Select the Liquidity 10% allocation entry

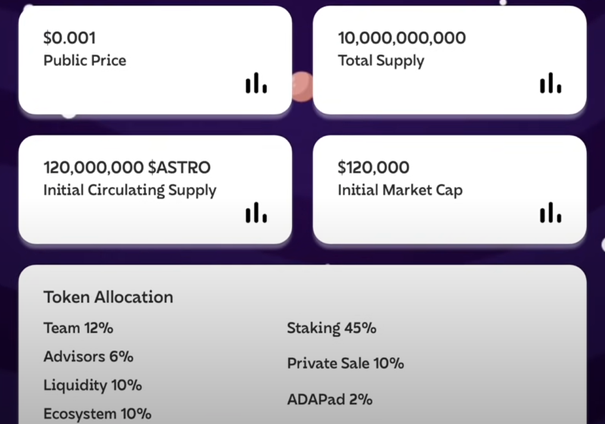[93, 385]
